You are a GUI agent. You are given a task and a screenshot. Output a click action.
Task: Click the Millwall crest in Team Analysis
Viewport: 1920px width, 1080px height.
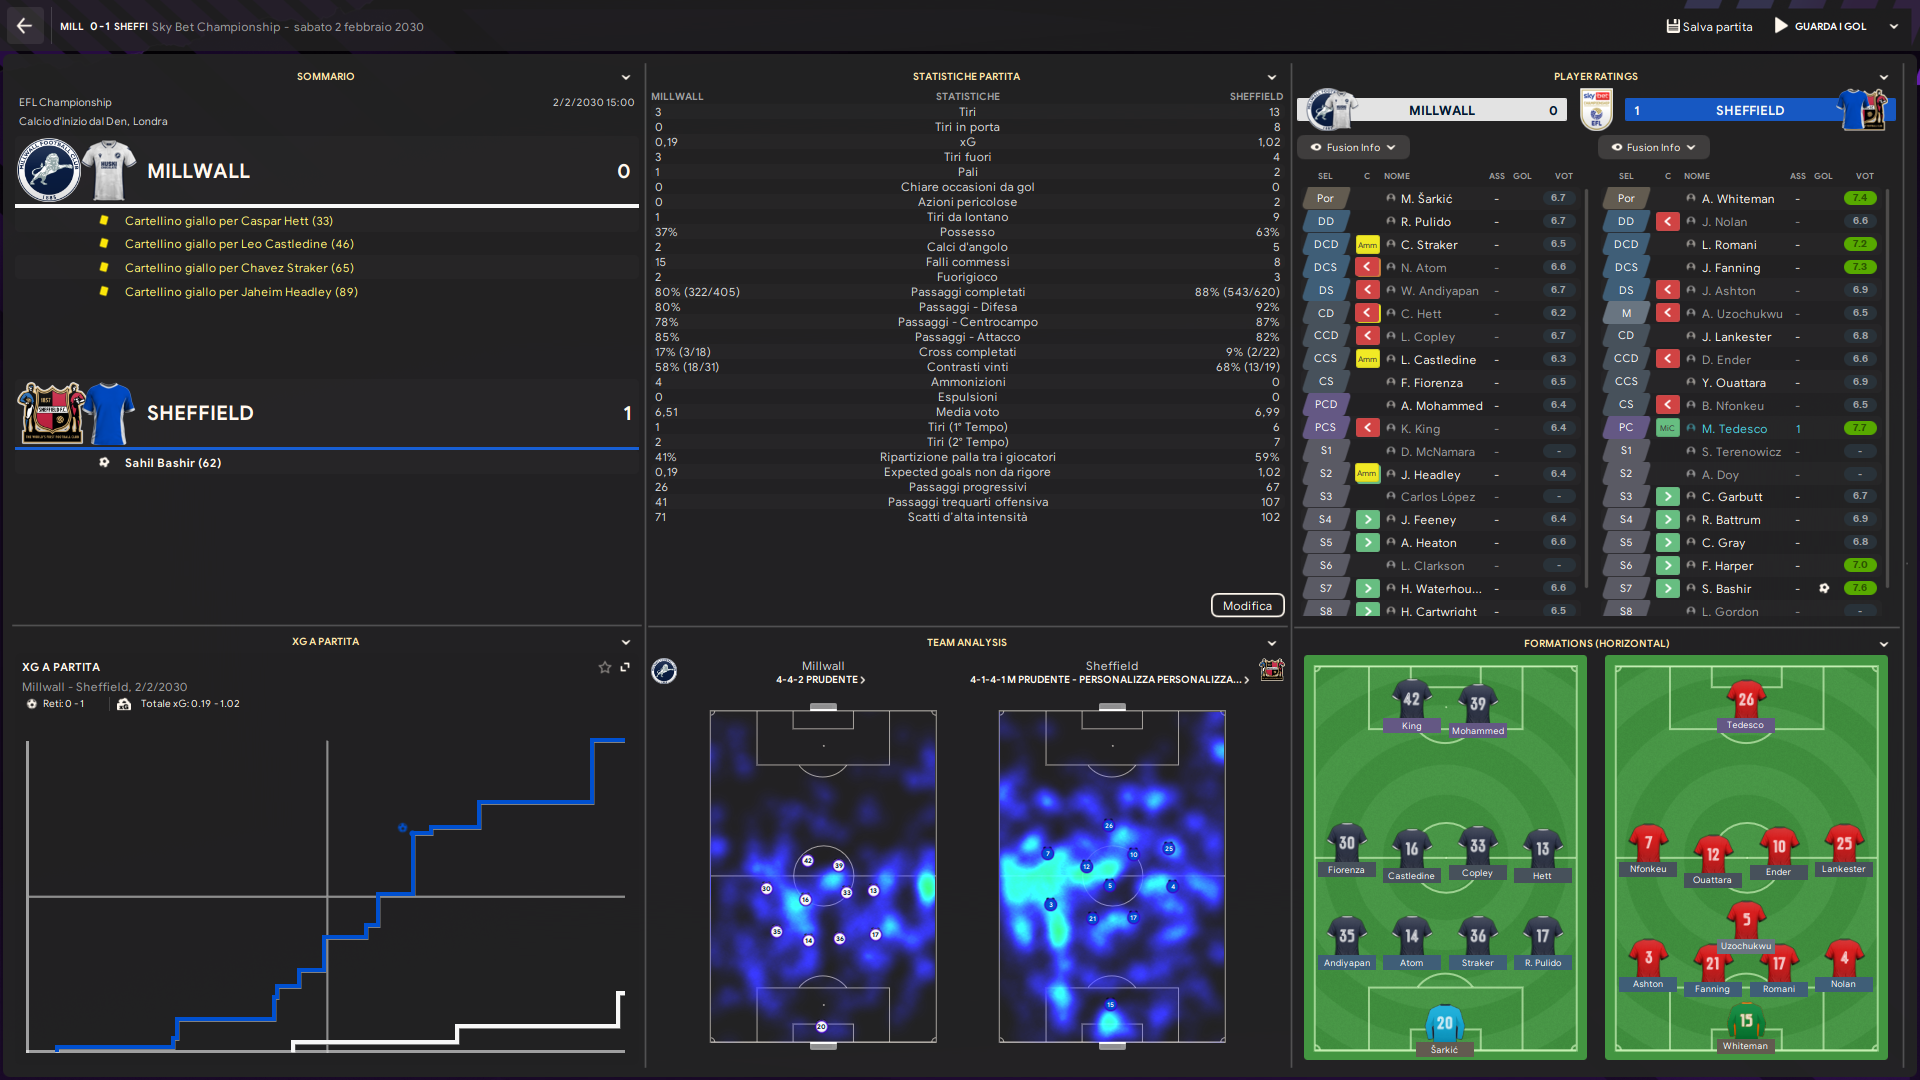664,671
